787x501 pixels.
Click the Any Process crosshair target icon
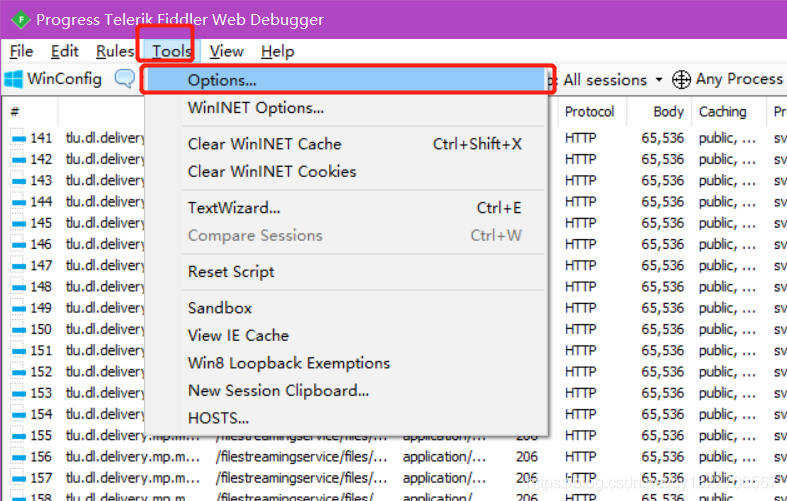681,79
